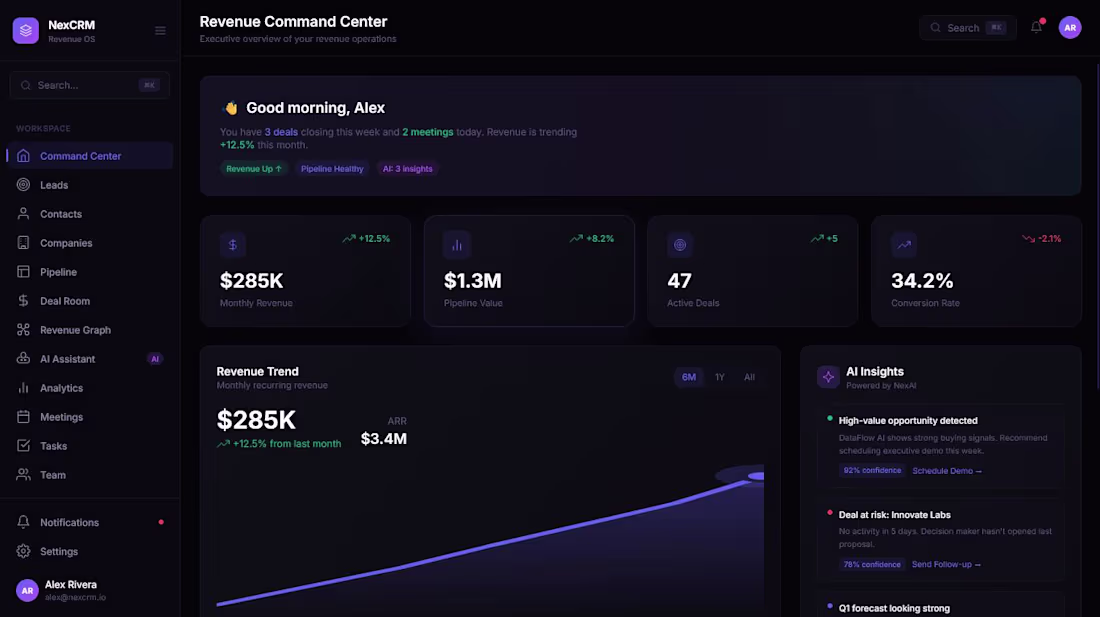This screenshot has height=617, width=1100.
Task: Click the $3.4M ARR value
Action: [x=384, y=439]
